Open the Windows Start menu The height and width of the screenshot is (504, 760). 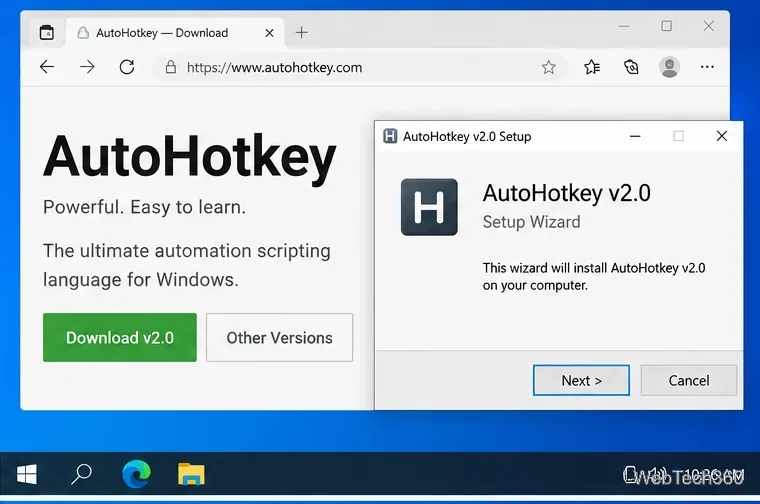pos(27,474)
